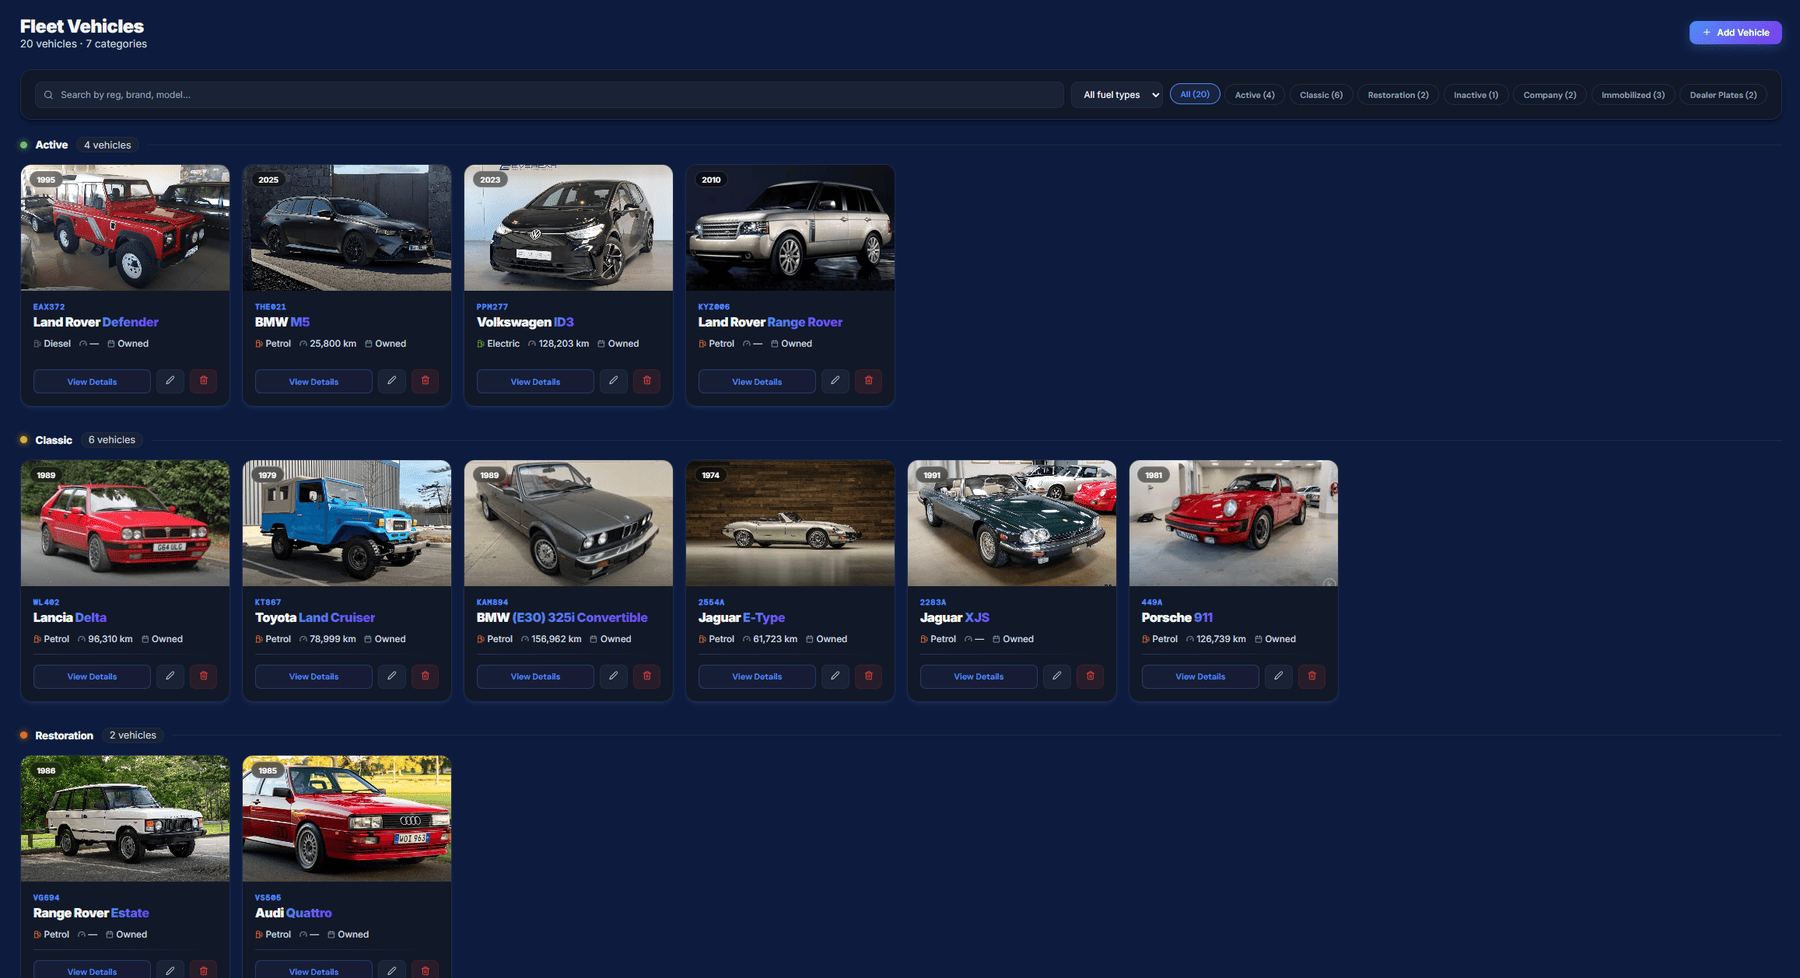Viewport: 1800px width, 978px height.
Task: Delete the Jaguar E-Type vehicle
Action: coord(869,676)
